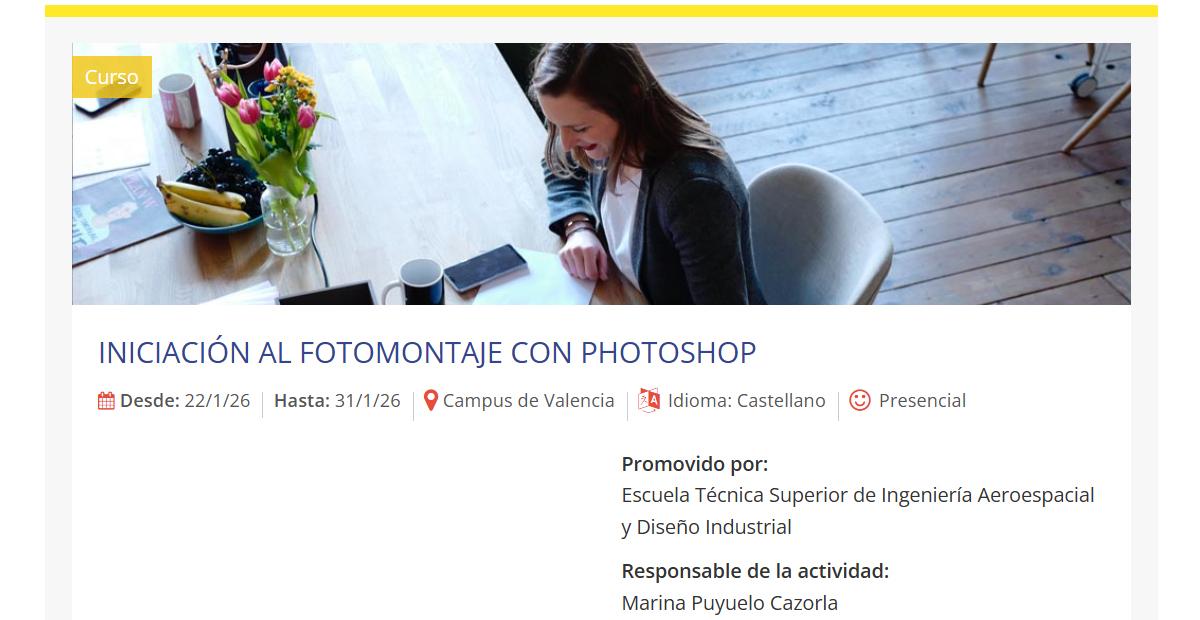Click Escuela Técnica Superior de Ingeniería Aeroespacial text
Screen dimensions: 1200x620
tap(858, 495)
